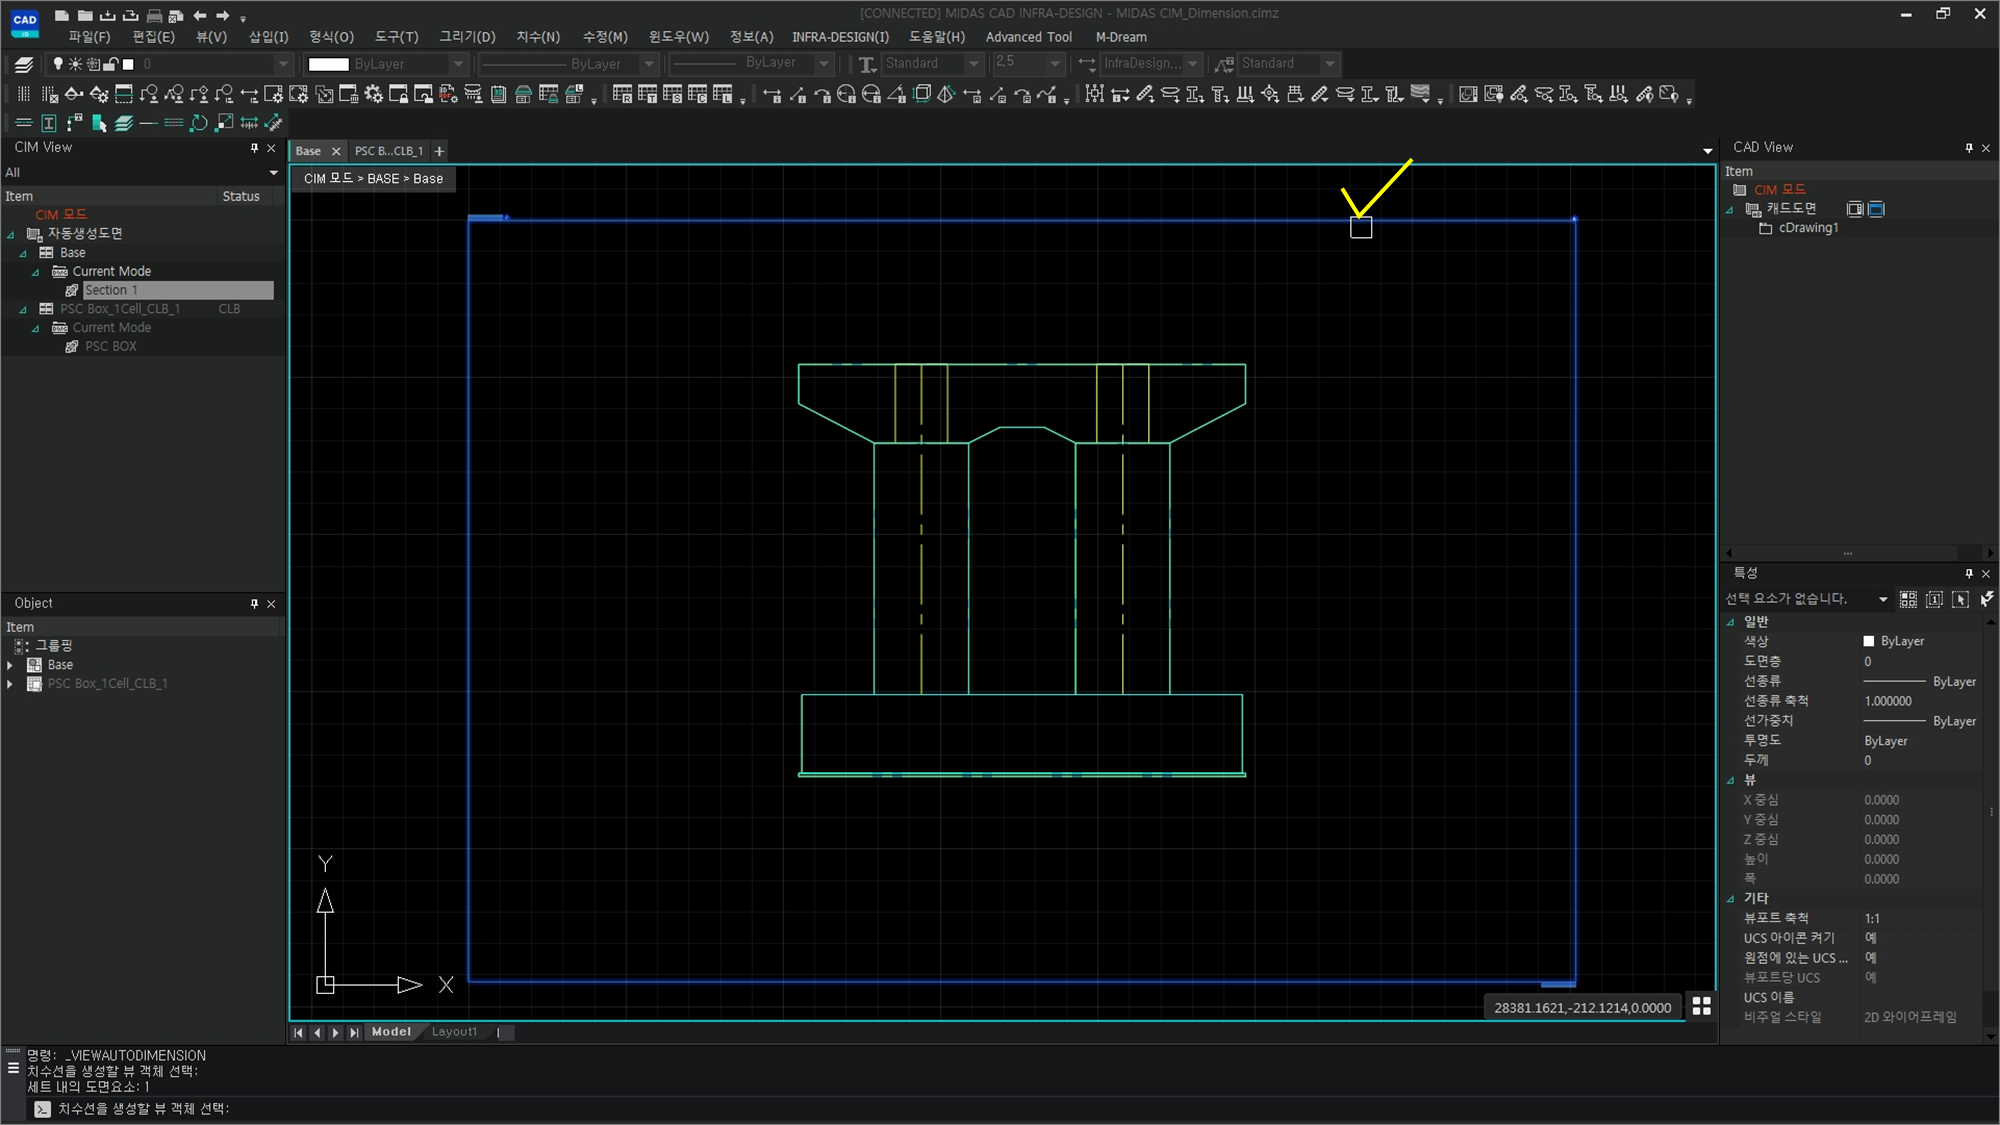Click the PDF export toolbar icon

point(448,94)
